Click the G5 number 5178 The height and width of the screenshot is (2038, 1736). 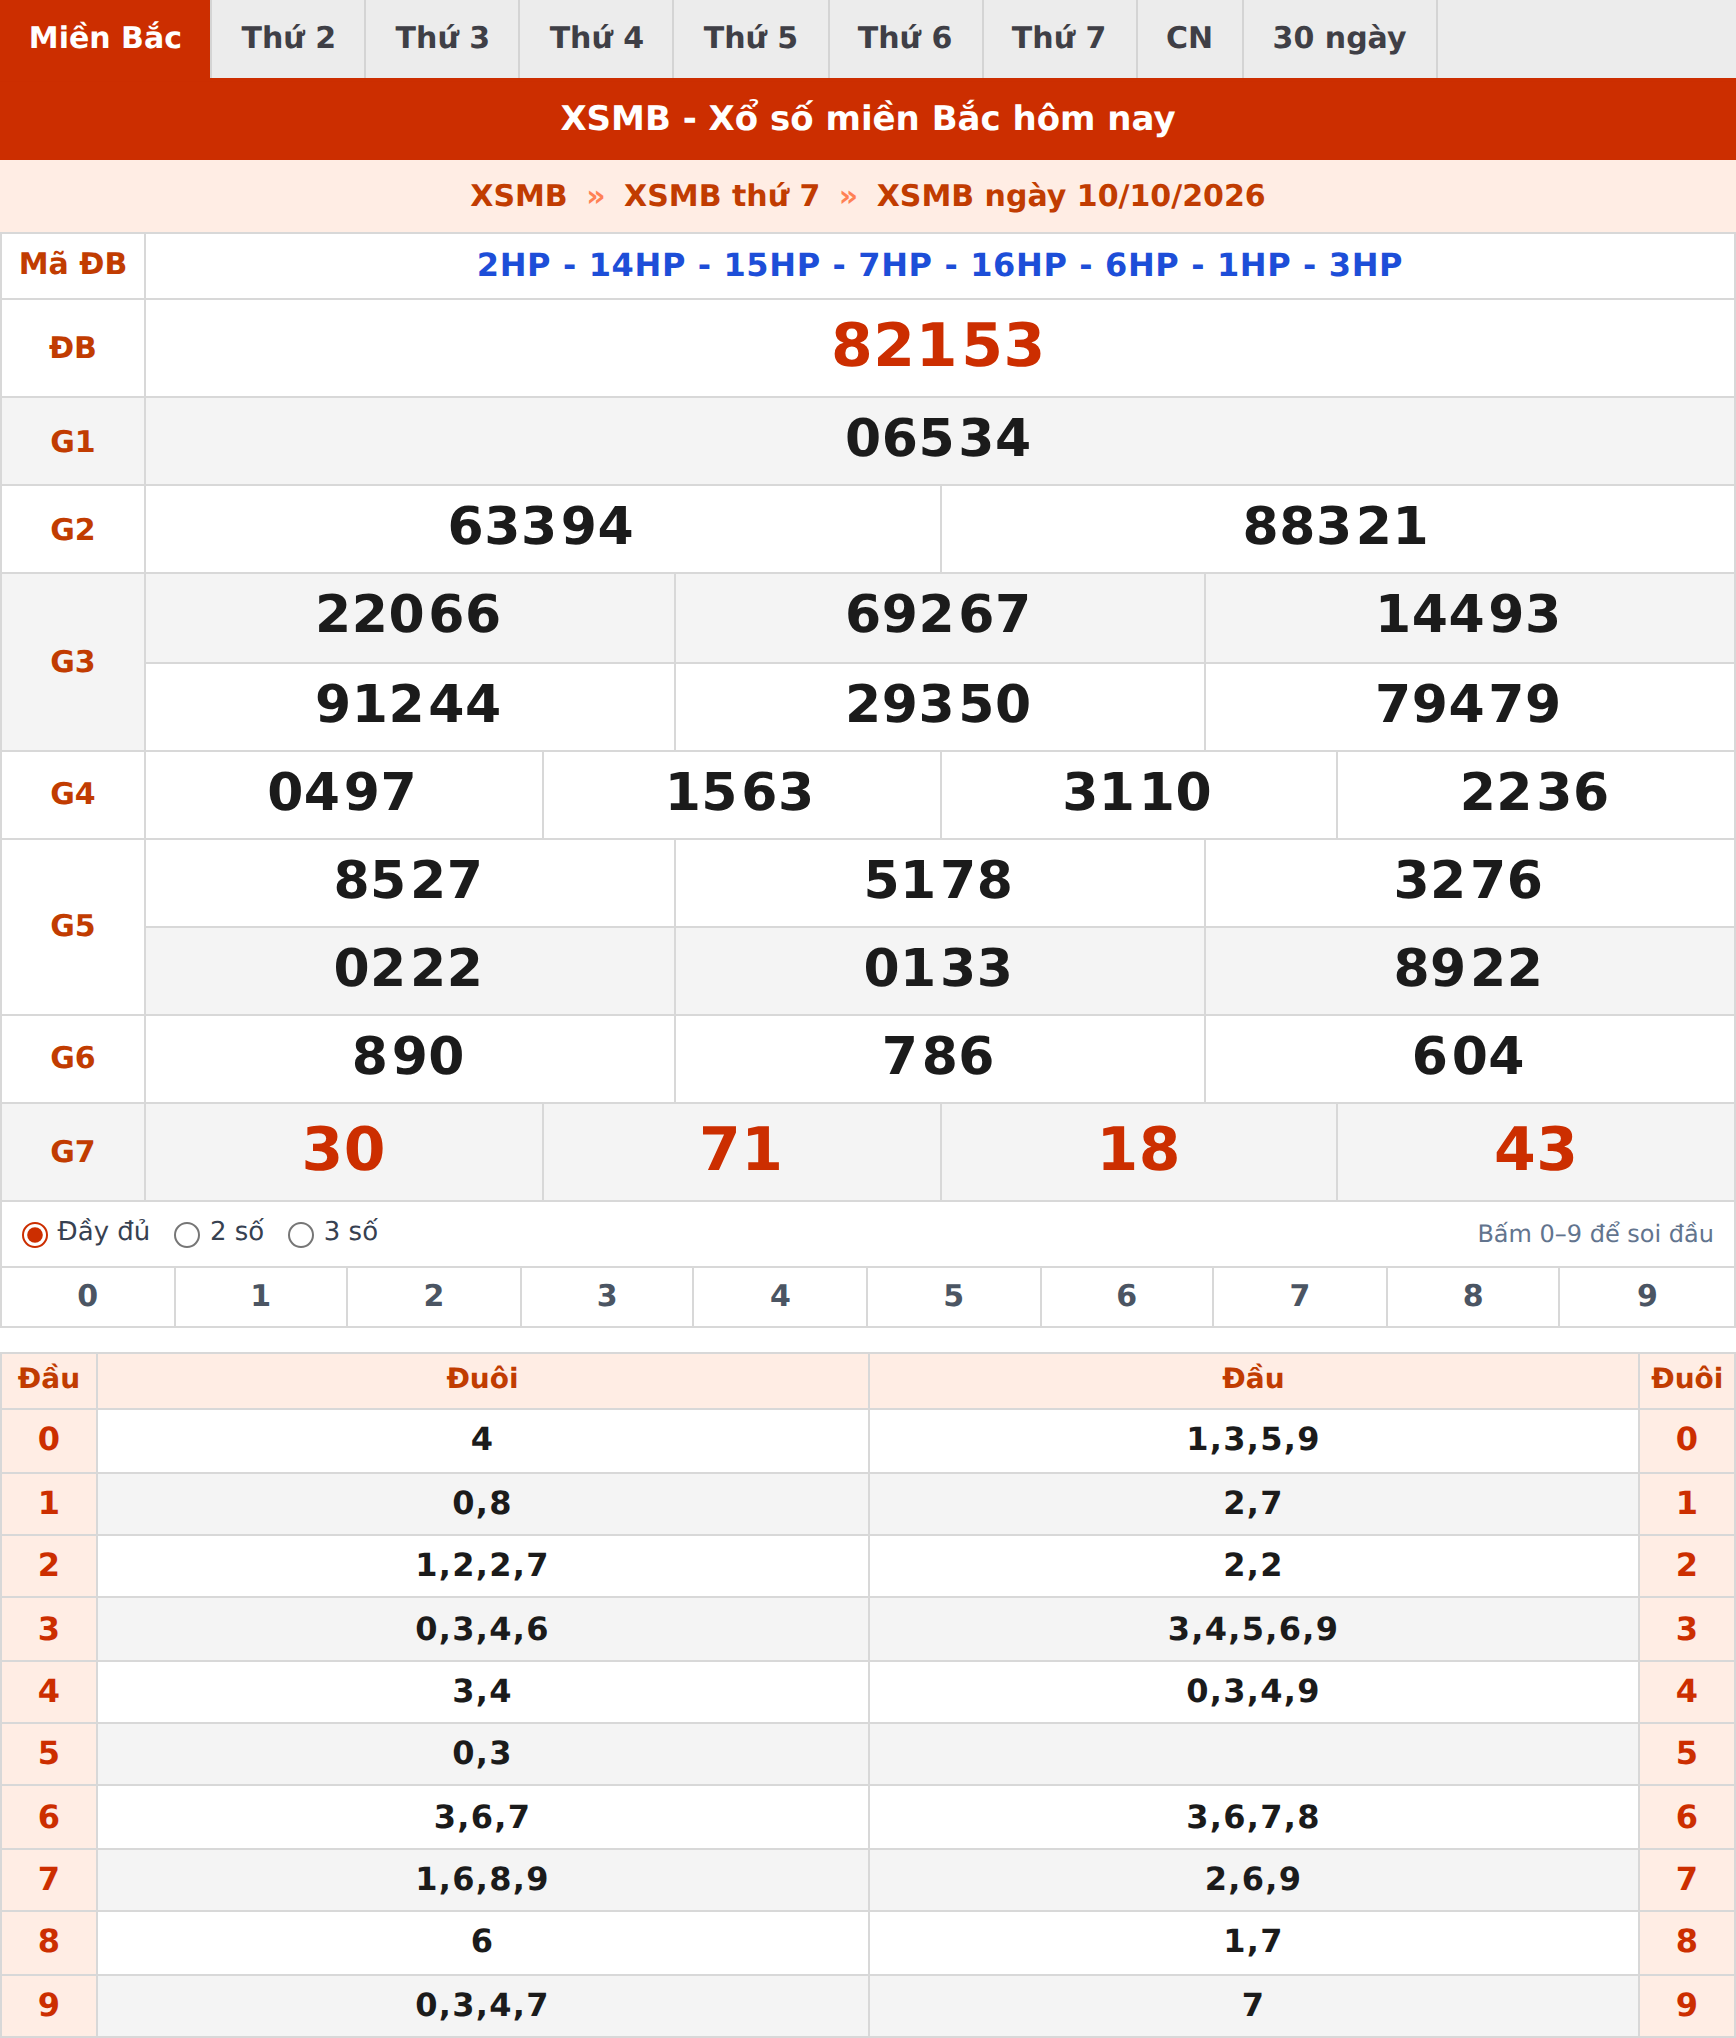(x=938, y=881)
